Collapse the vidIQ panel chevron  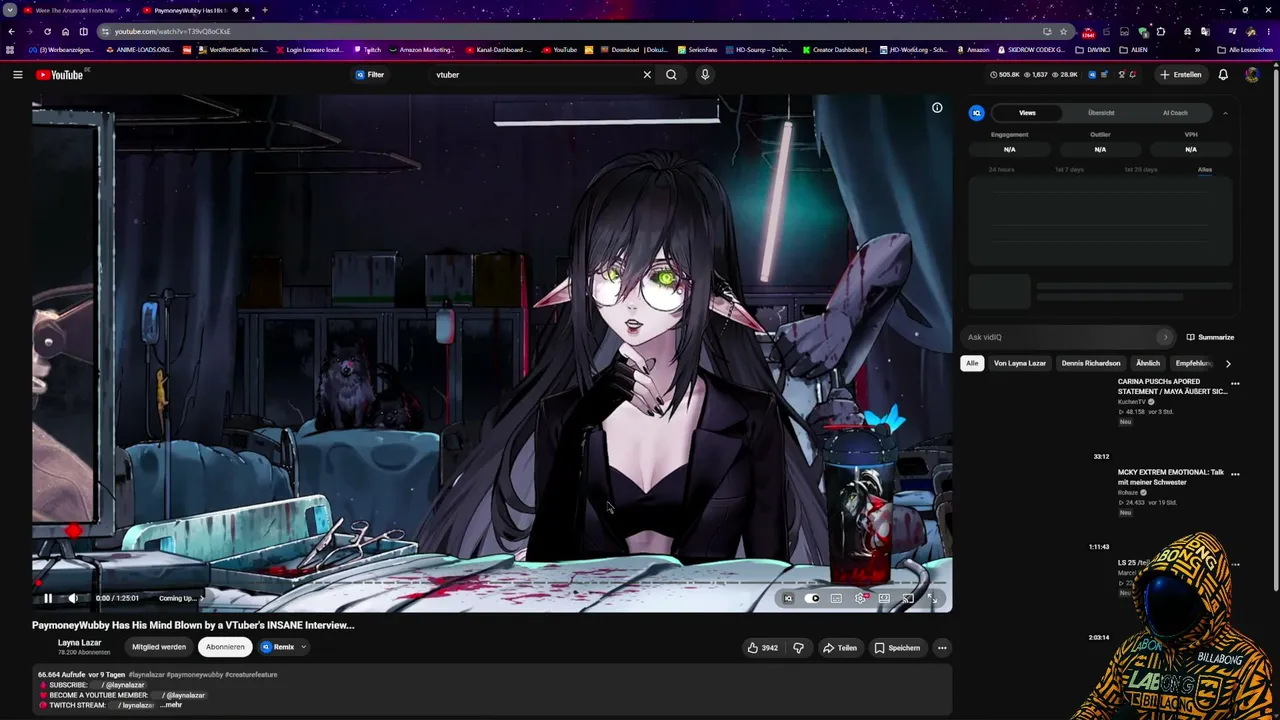tap(1225, 113)
